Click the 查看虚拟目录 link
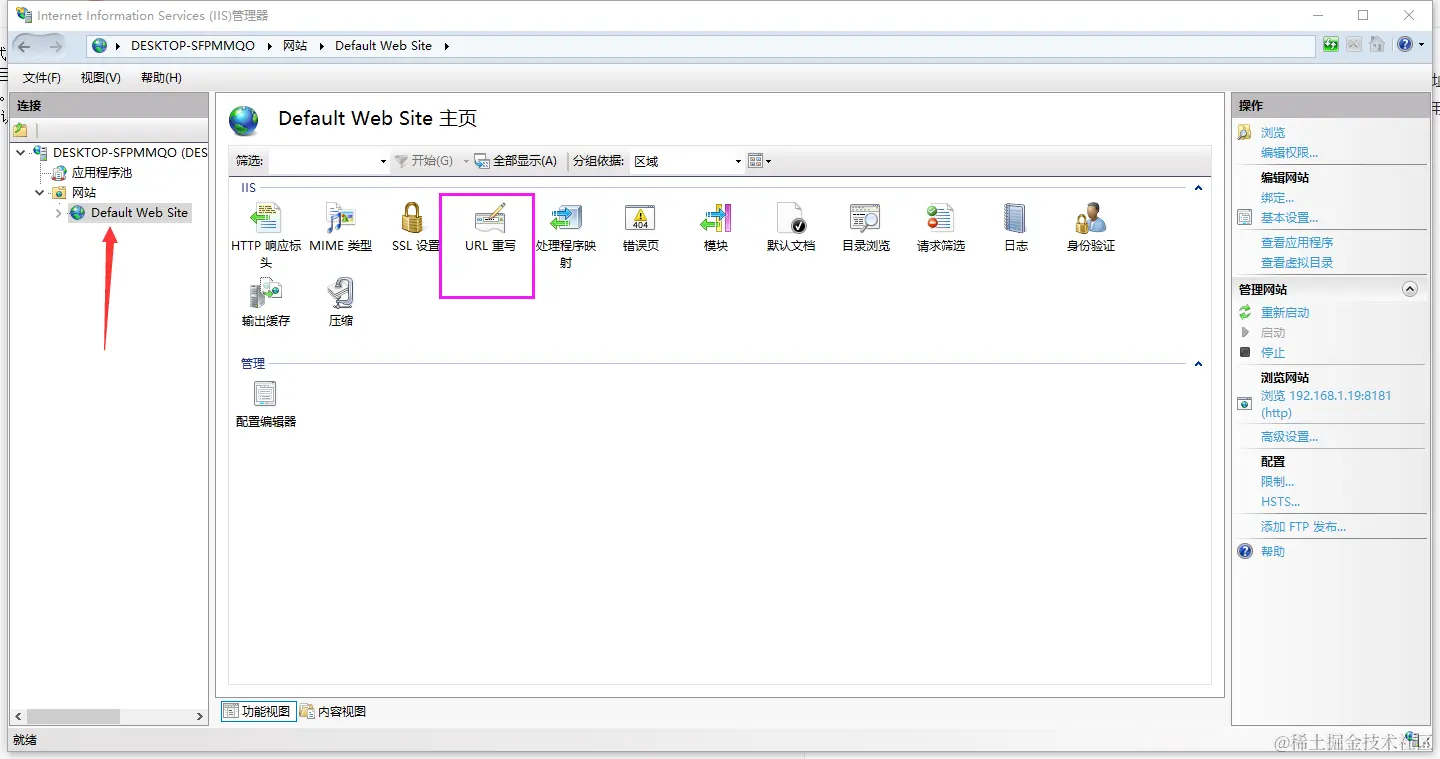 pos(1297,263)
